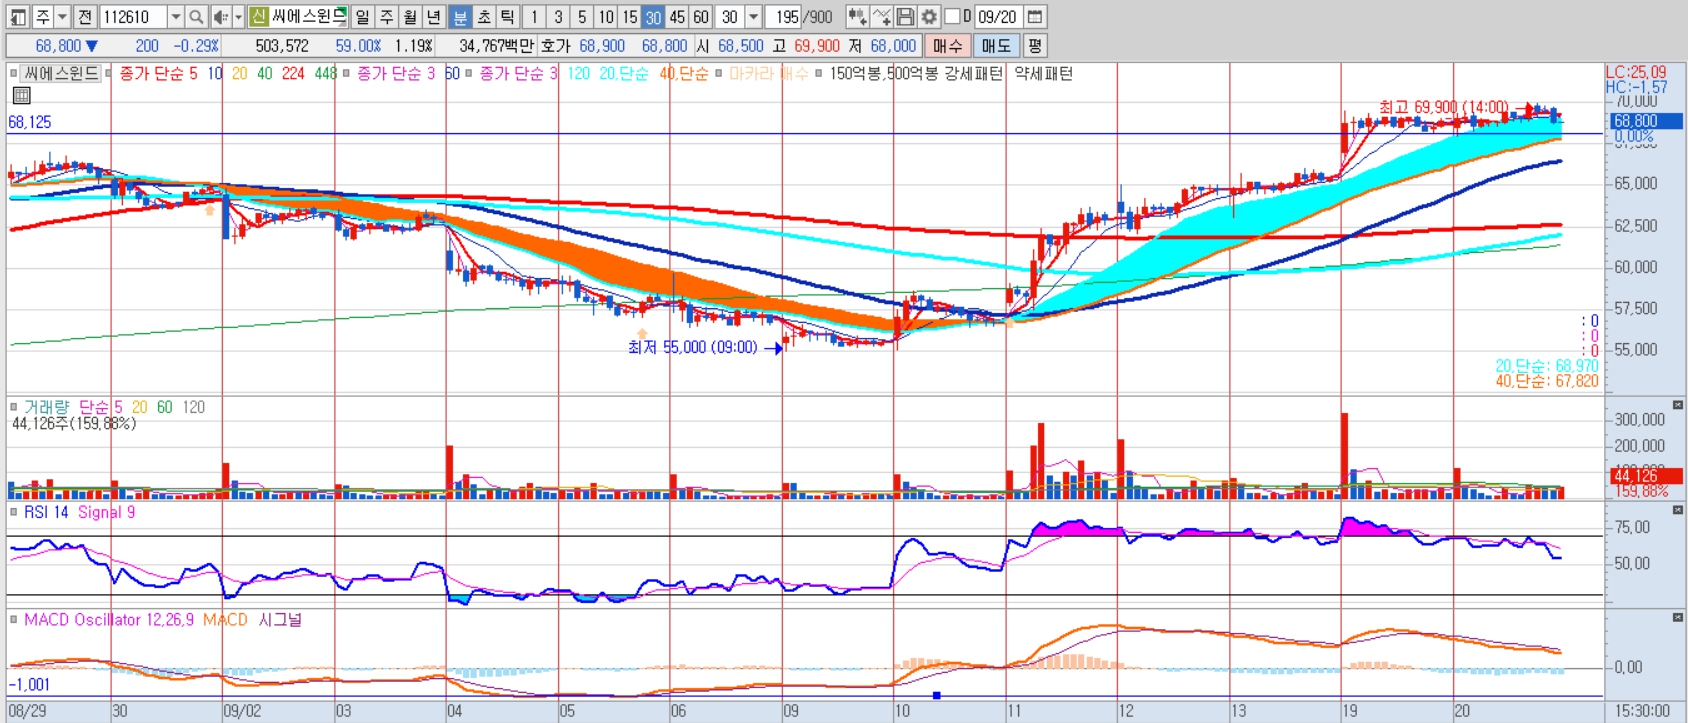
Task: Click the 매수 buy button
Action: pos(947,46)
